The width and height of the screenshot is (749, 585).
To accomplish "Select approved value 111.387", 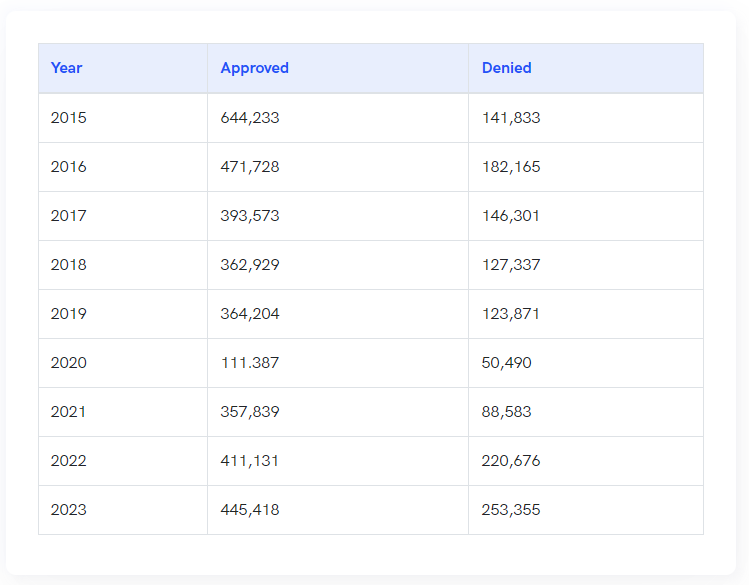I will pos(250,363).
